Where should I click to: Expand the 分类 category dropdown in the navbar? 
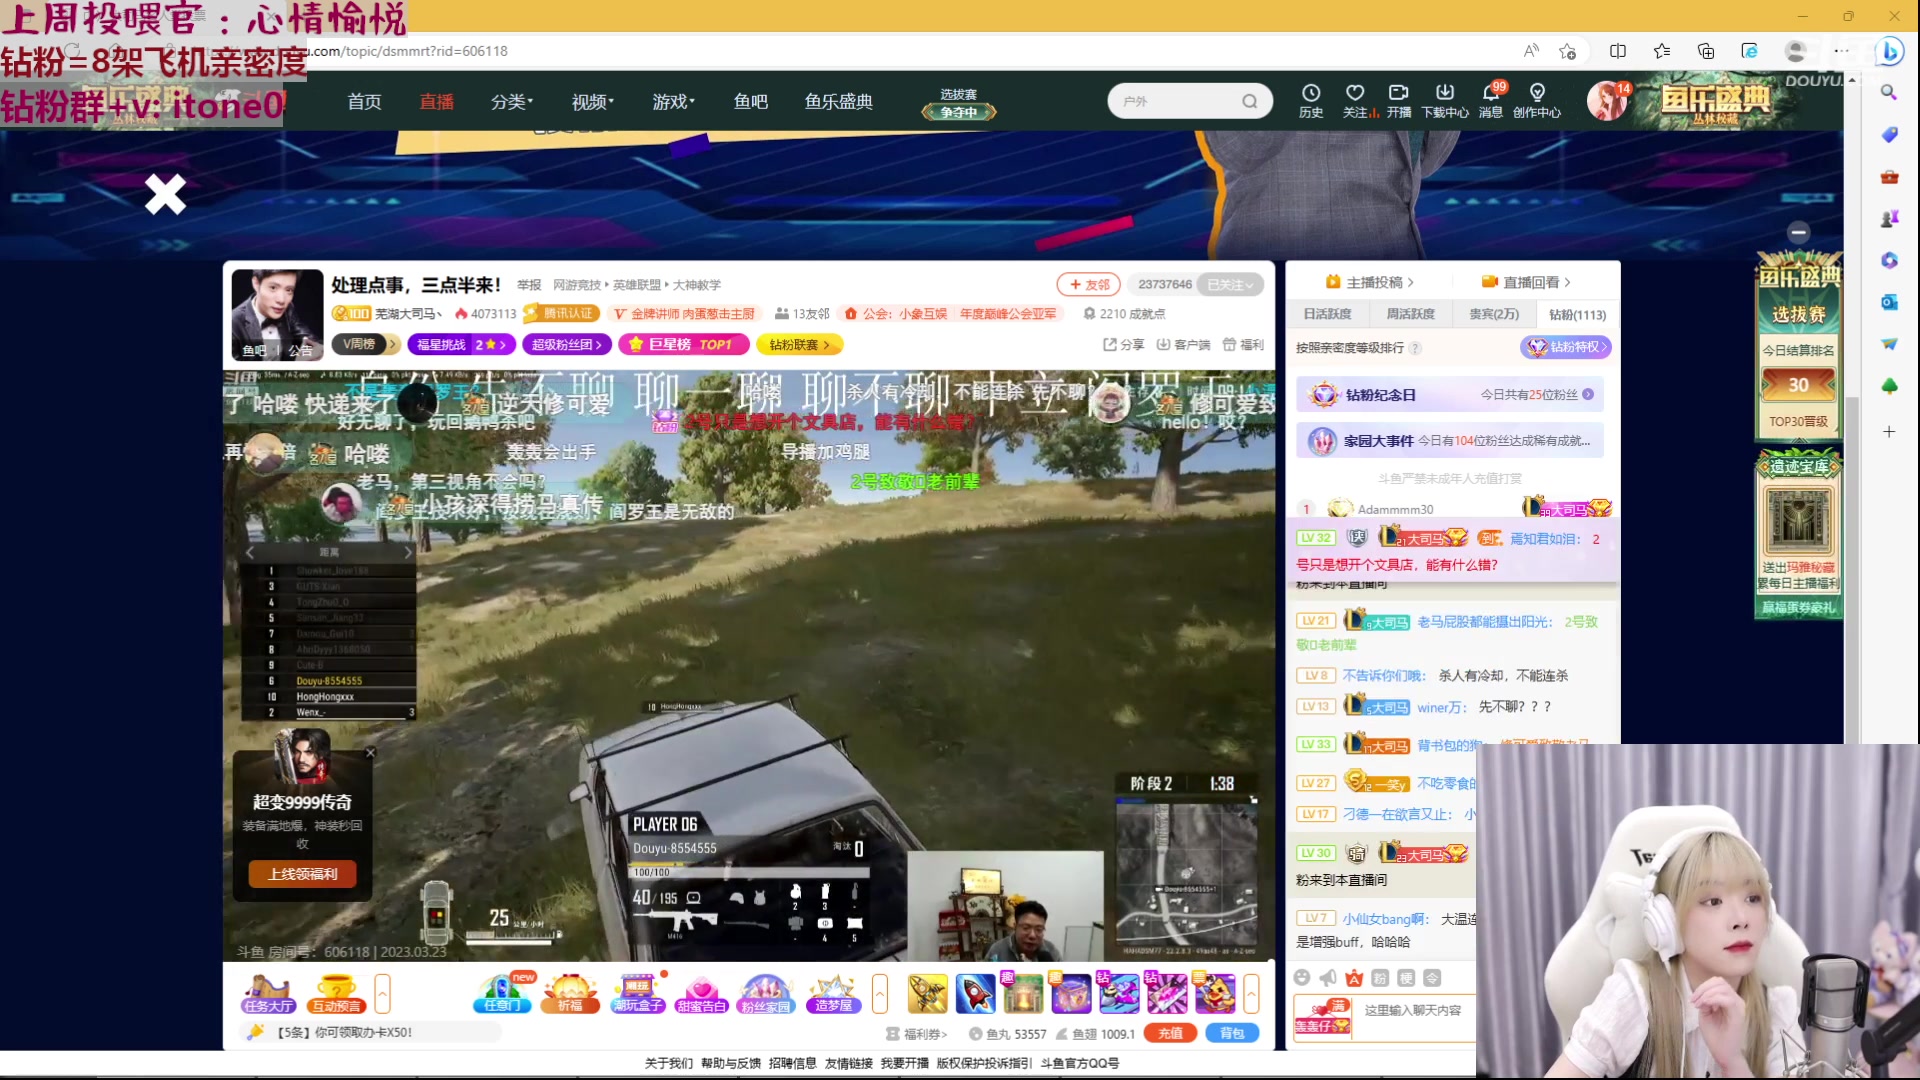(x=511, y=101)
